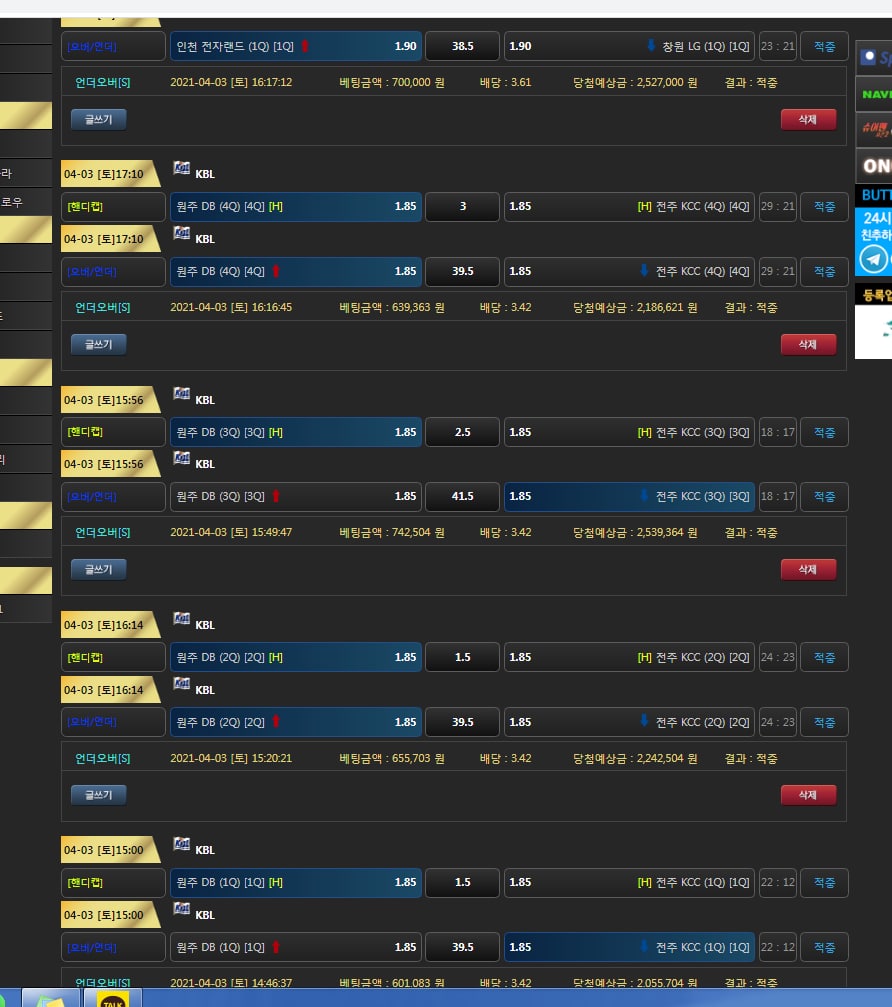The width and height of the screenshot is (892, 1007).
Task: Click blue under arrow on 창원 LG (1Q)
Action: pos(651,46)
